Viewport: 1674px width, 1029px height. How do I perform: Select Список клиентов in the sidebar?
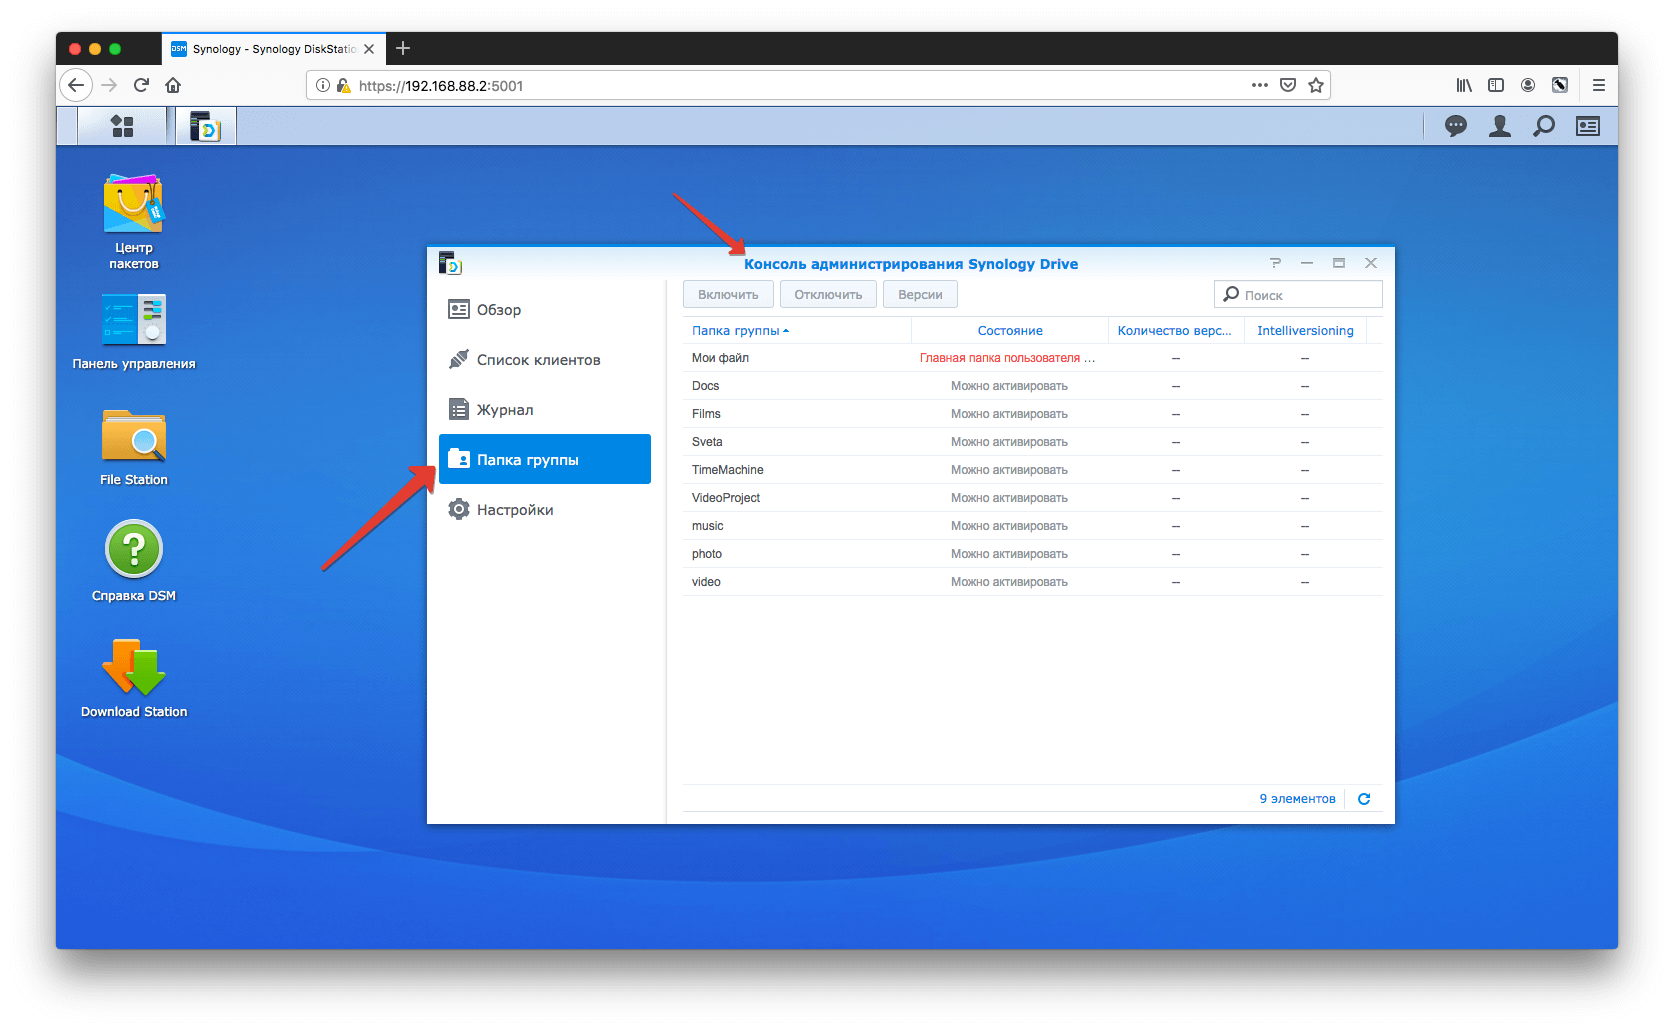point(545,360)
